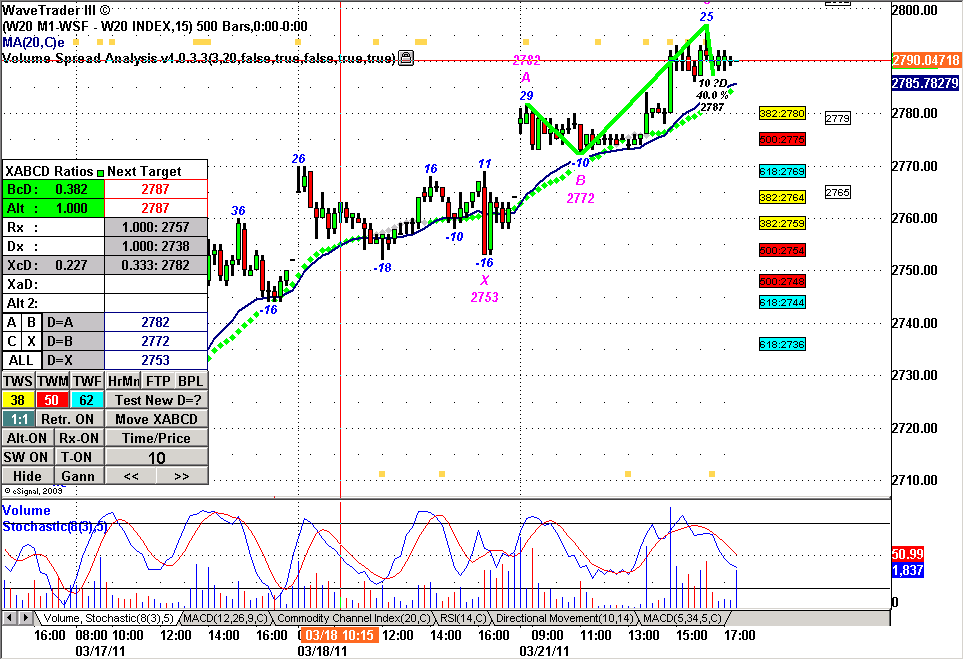964x660 pixels.
Task: Click the ALL button in the panel
Action: (x=22, y=360)
